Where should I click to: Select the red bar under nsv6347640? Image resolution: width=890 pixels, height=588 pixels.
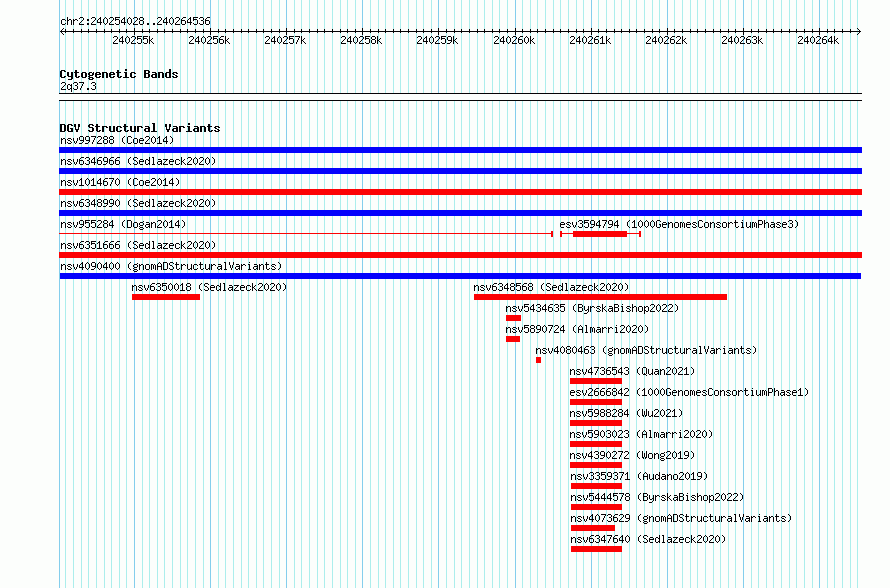(x=597, y=549)
